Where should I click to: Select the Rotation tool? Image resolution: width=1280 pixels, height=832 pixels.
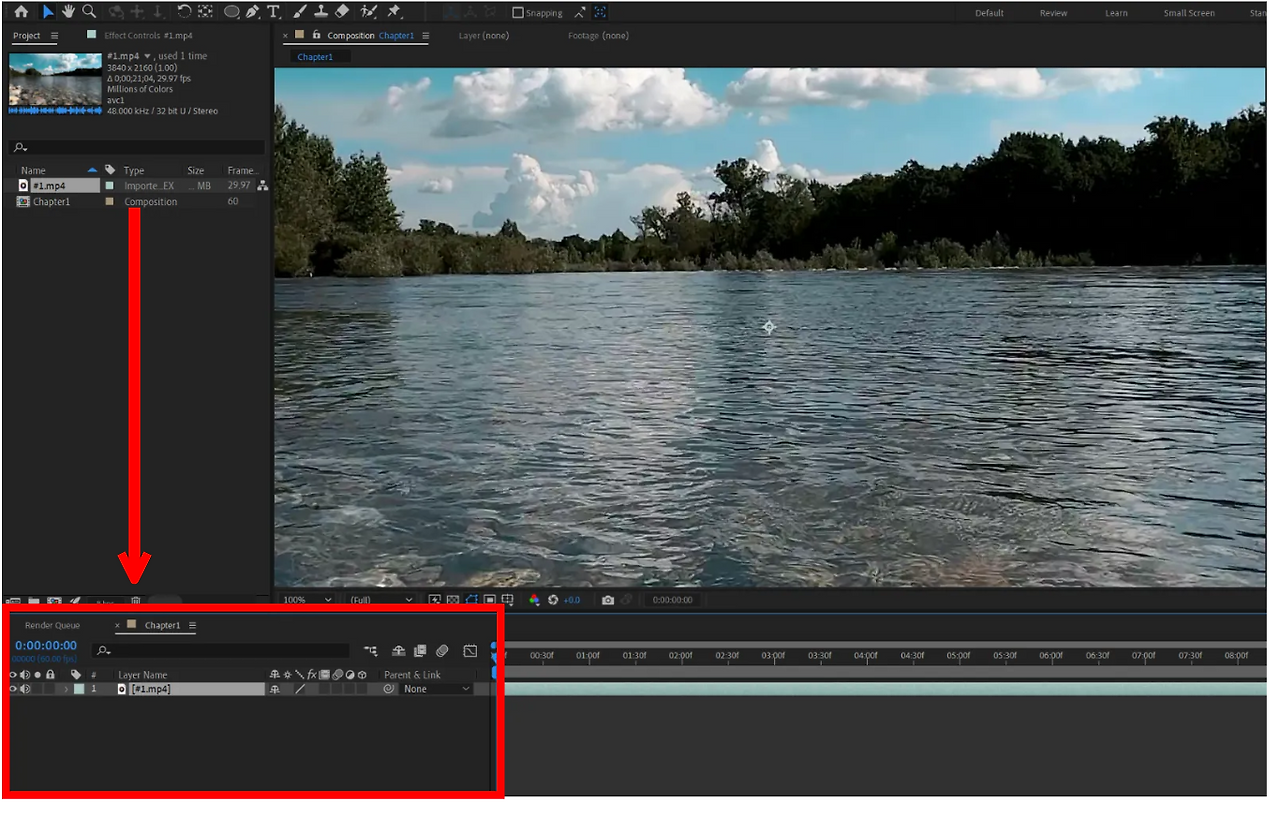point(184,12)
